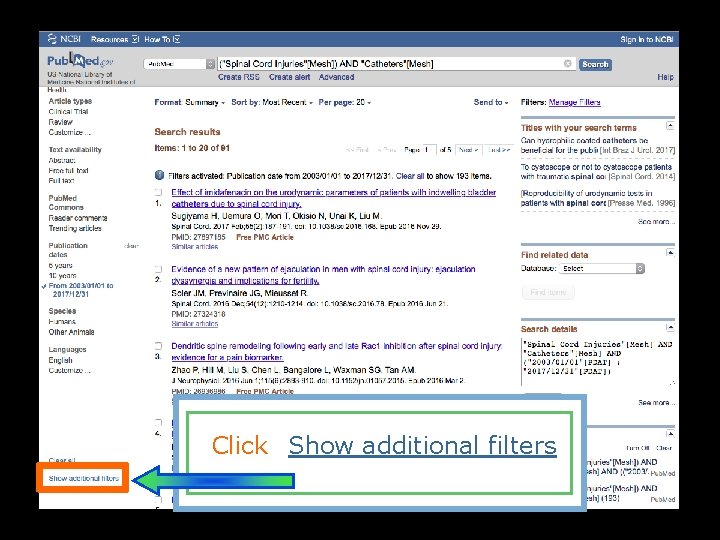Filter by Full text availability
This screenshot has width=720, height=540.
pos(61,180)
